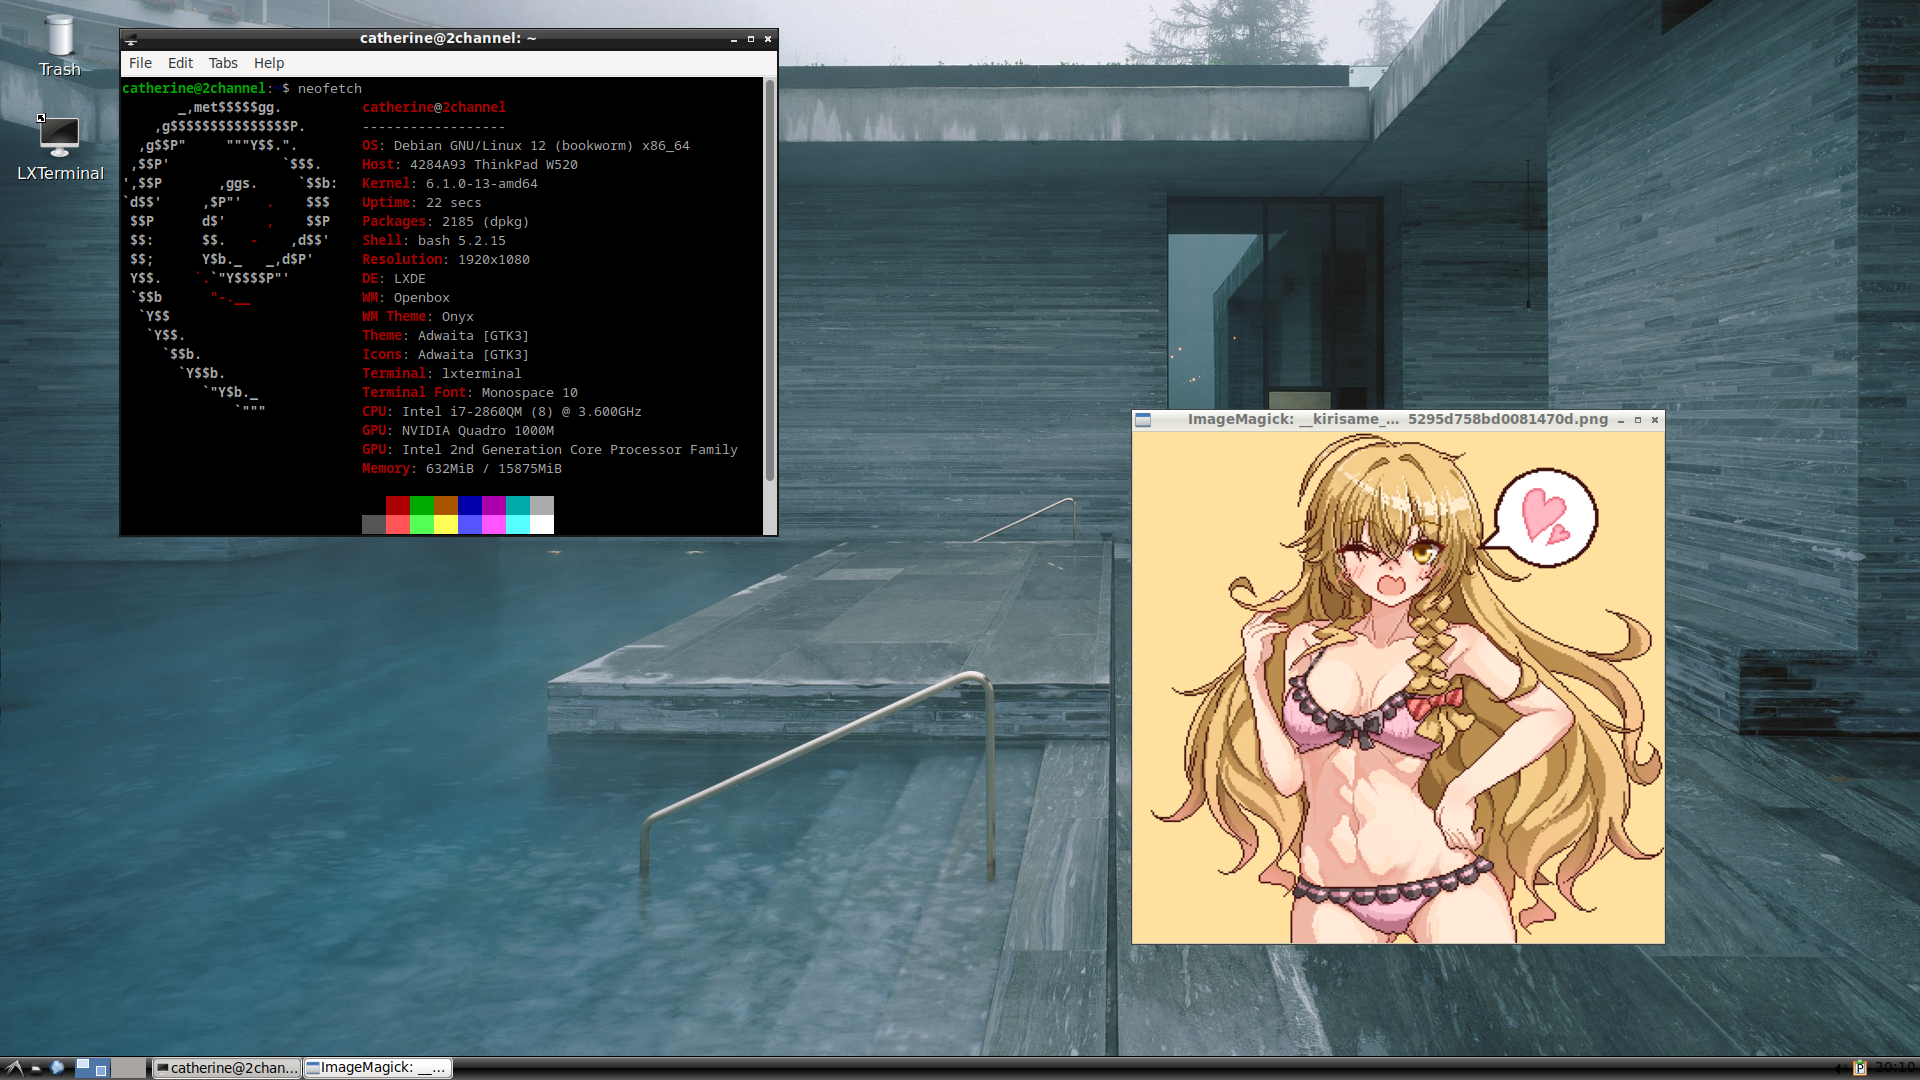Screen dimensions: 1920x1080
Task: Launch file manager from panel
Action: (x=36, y=1068)
